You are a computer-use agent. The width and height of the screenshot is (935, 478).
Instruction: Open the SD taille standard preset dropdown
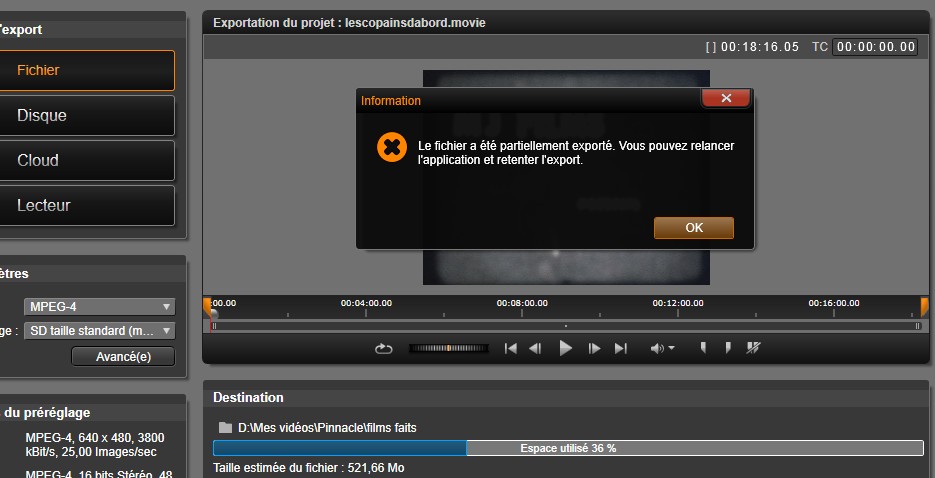(100, 331)
